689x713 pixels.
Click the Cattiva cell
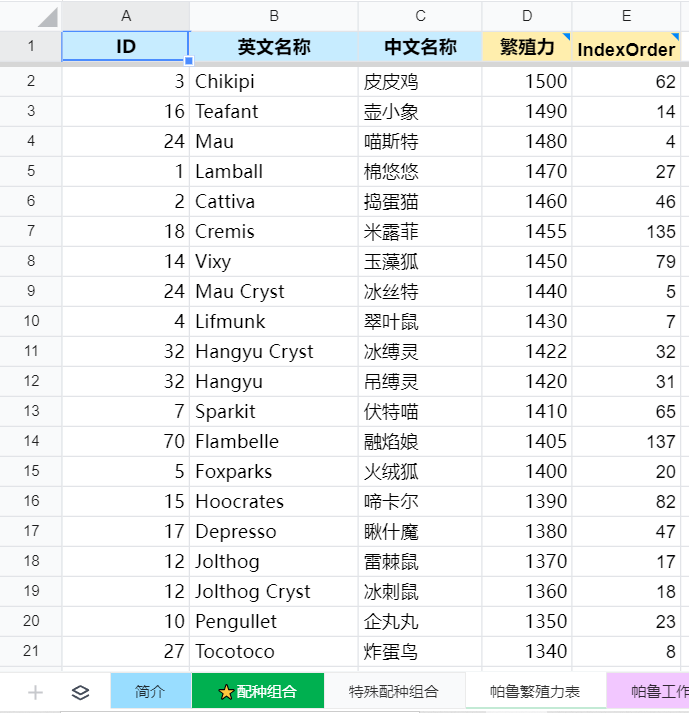pos(274,201)
